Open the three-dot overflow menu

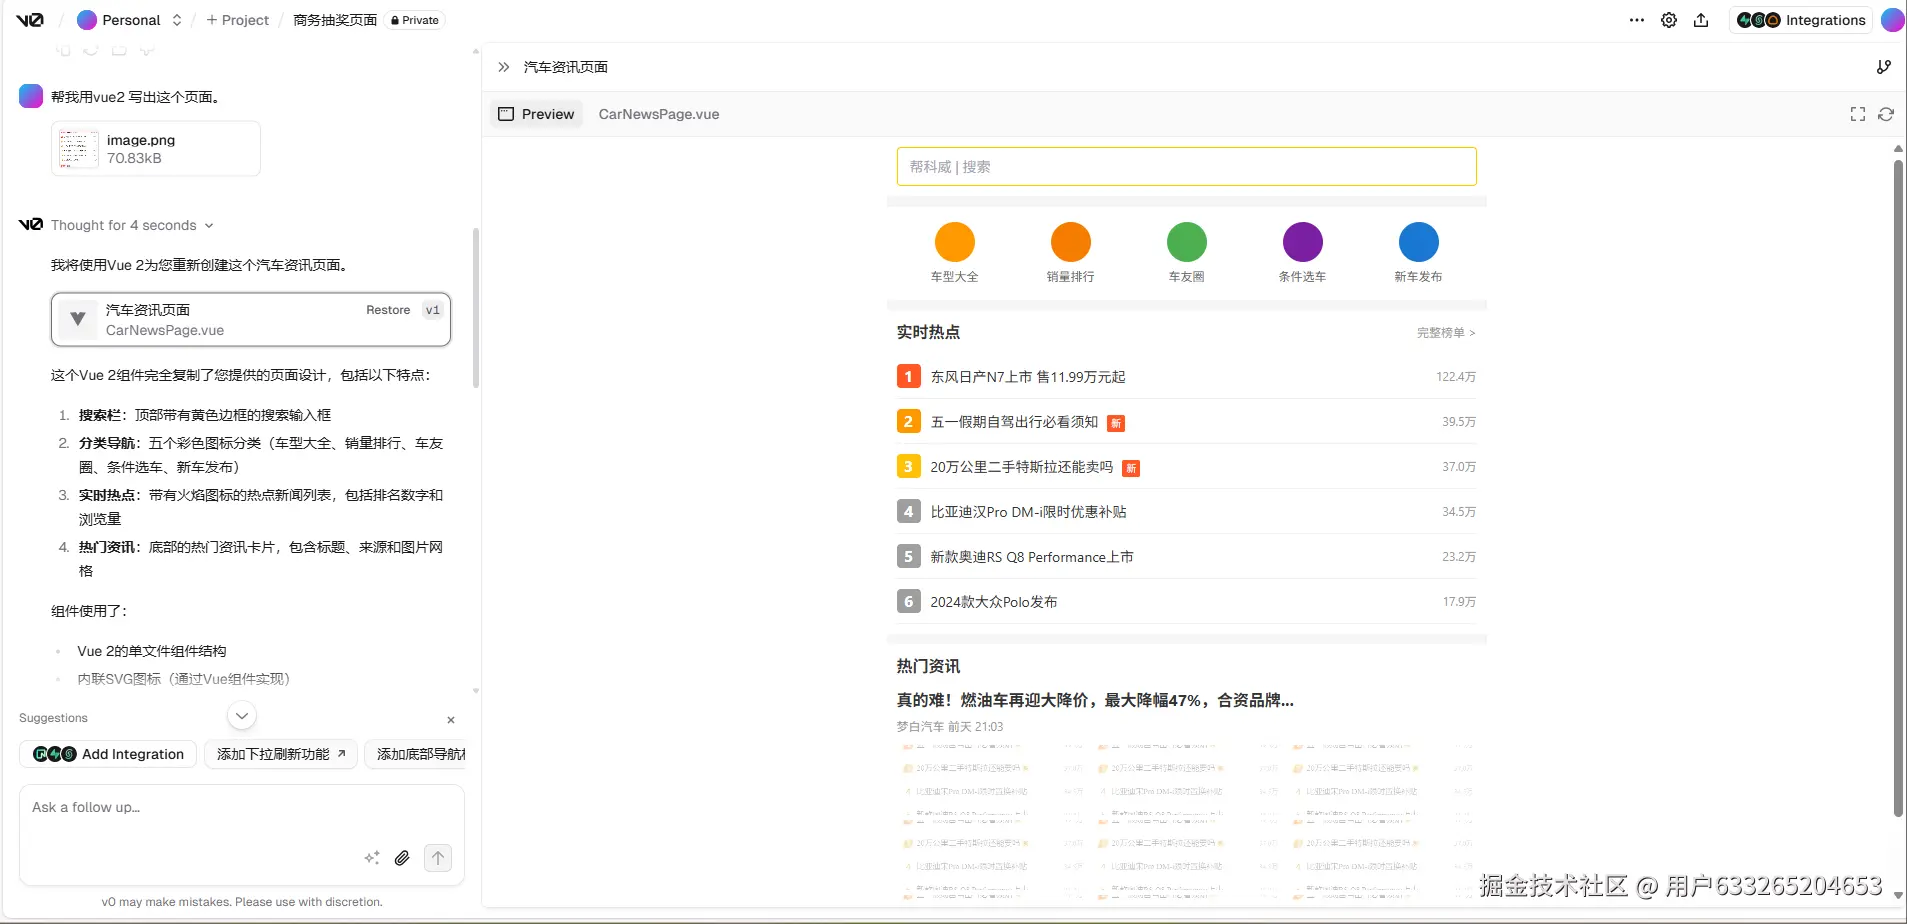click(1634, 20)
